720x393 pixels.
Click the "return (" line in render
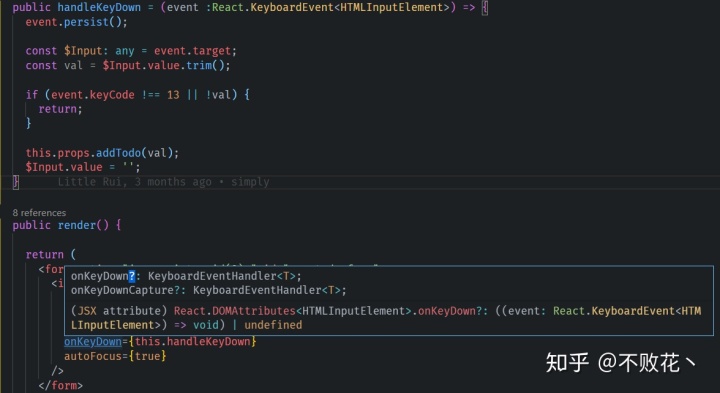pos(51,254)
